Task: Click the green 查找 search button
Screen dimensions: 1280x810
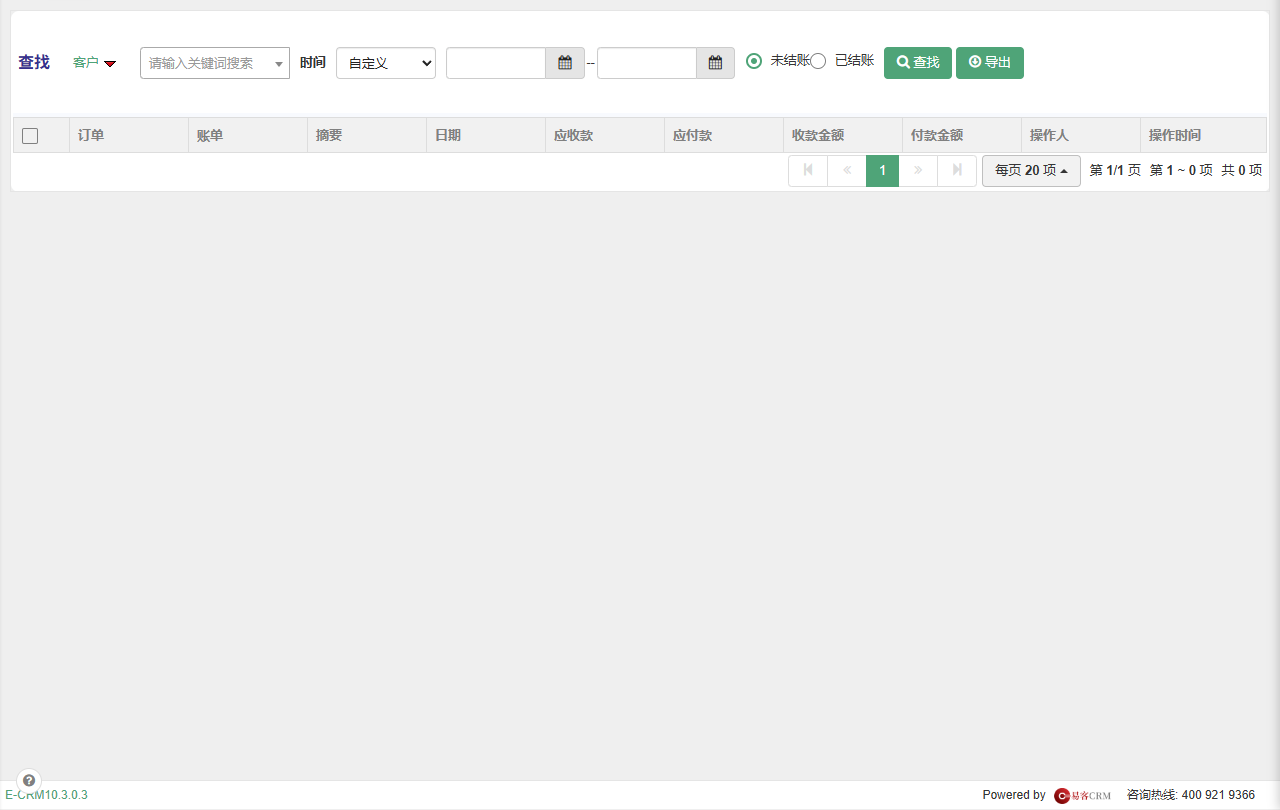Action: (x=918, y=63)
